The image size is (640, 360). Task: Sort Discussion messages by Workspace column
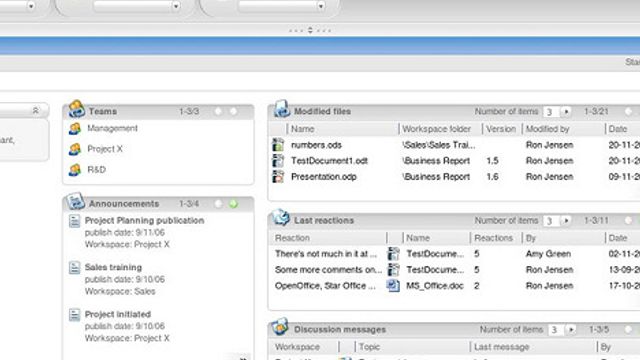click(x=297, y=347)
